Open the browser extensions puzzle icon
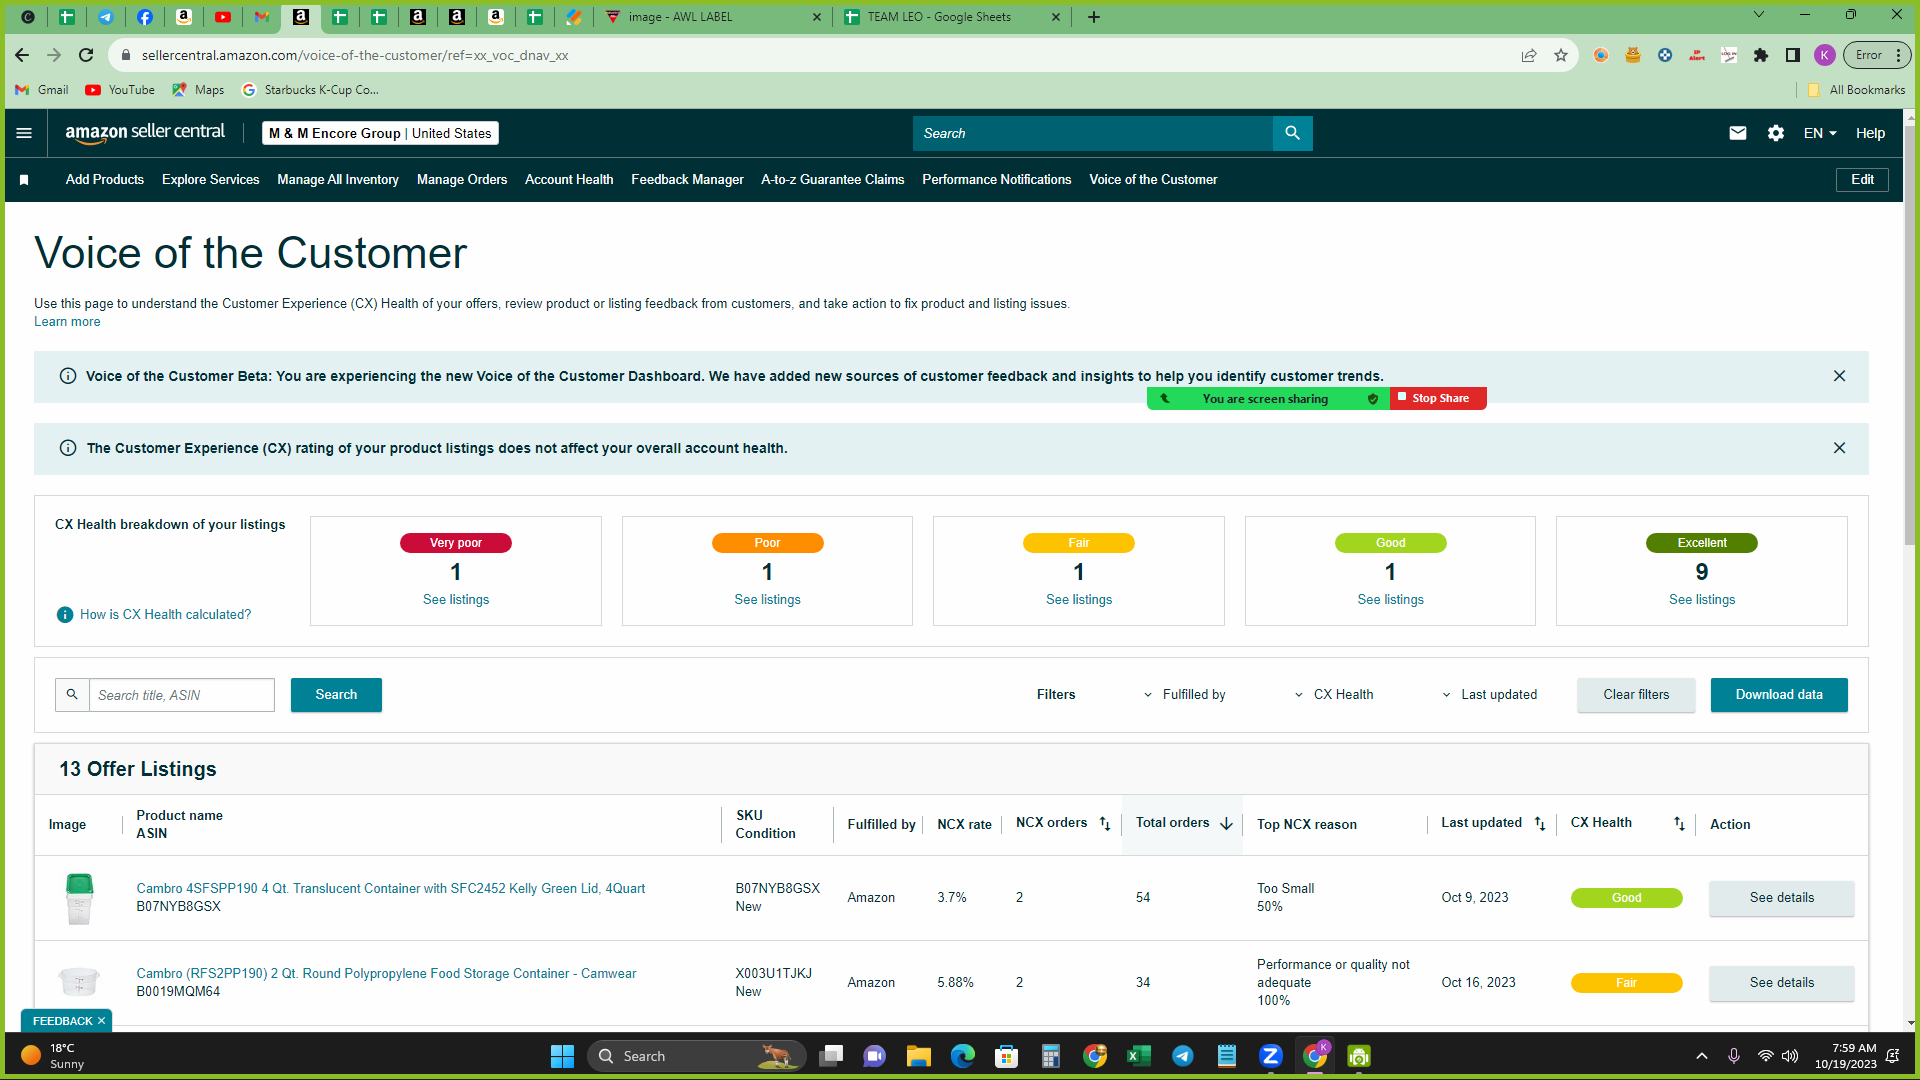 point(1761,55)
